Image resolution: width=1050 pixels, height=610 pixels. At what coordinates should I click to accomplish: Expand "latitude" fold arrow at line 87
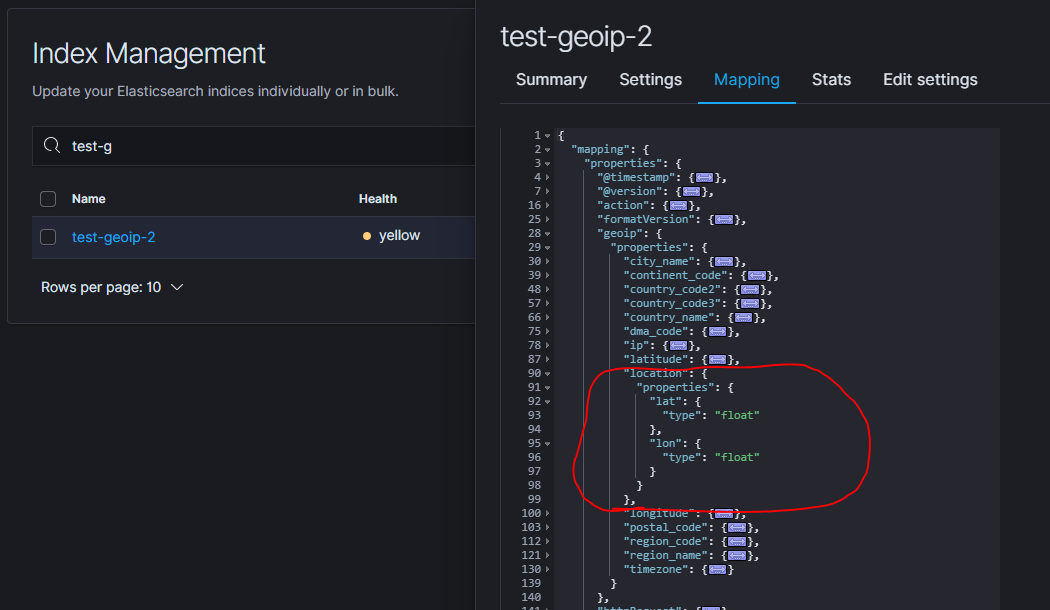click(x=547, y=360)
